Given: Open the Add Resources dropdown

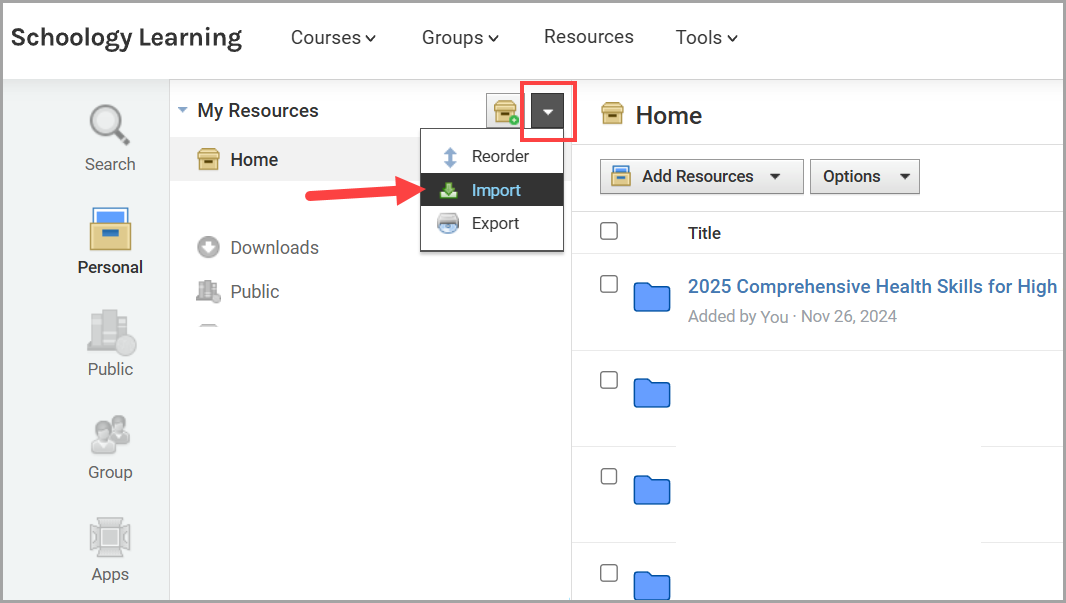Looking at the screenshot, I should click(x=701, y=176).
